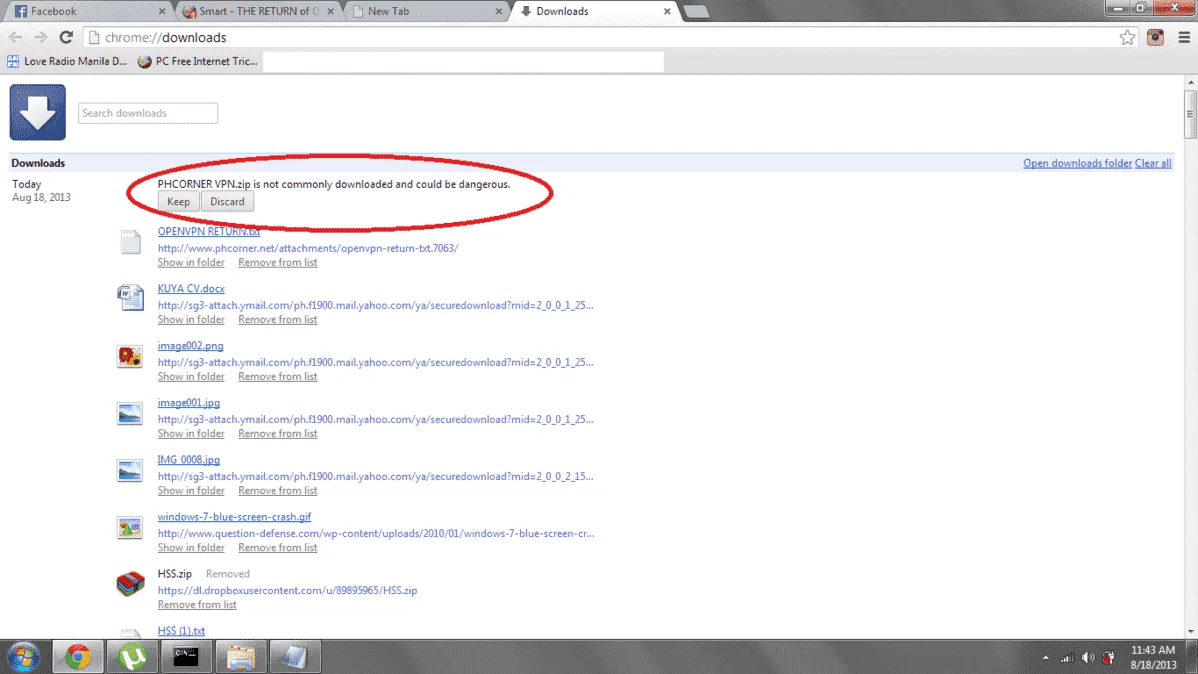Open the HSS (1).txt link
The image size is (1198, 674).
click(x=181, y=630)
